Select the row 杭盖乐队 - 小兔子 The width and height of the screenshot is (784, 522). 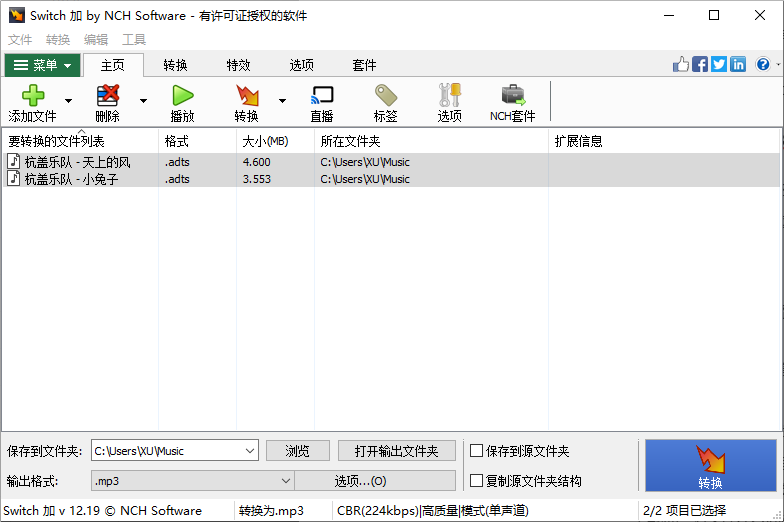tap(391, 178)
